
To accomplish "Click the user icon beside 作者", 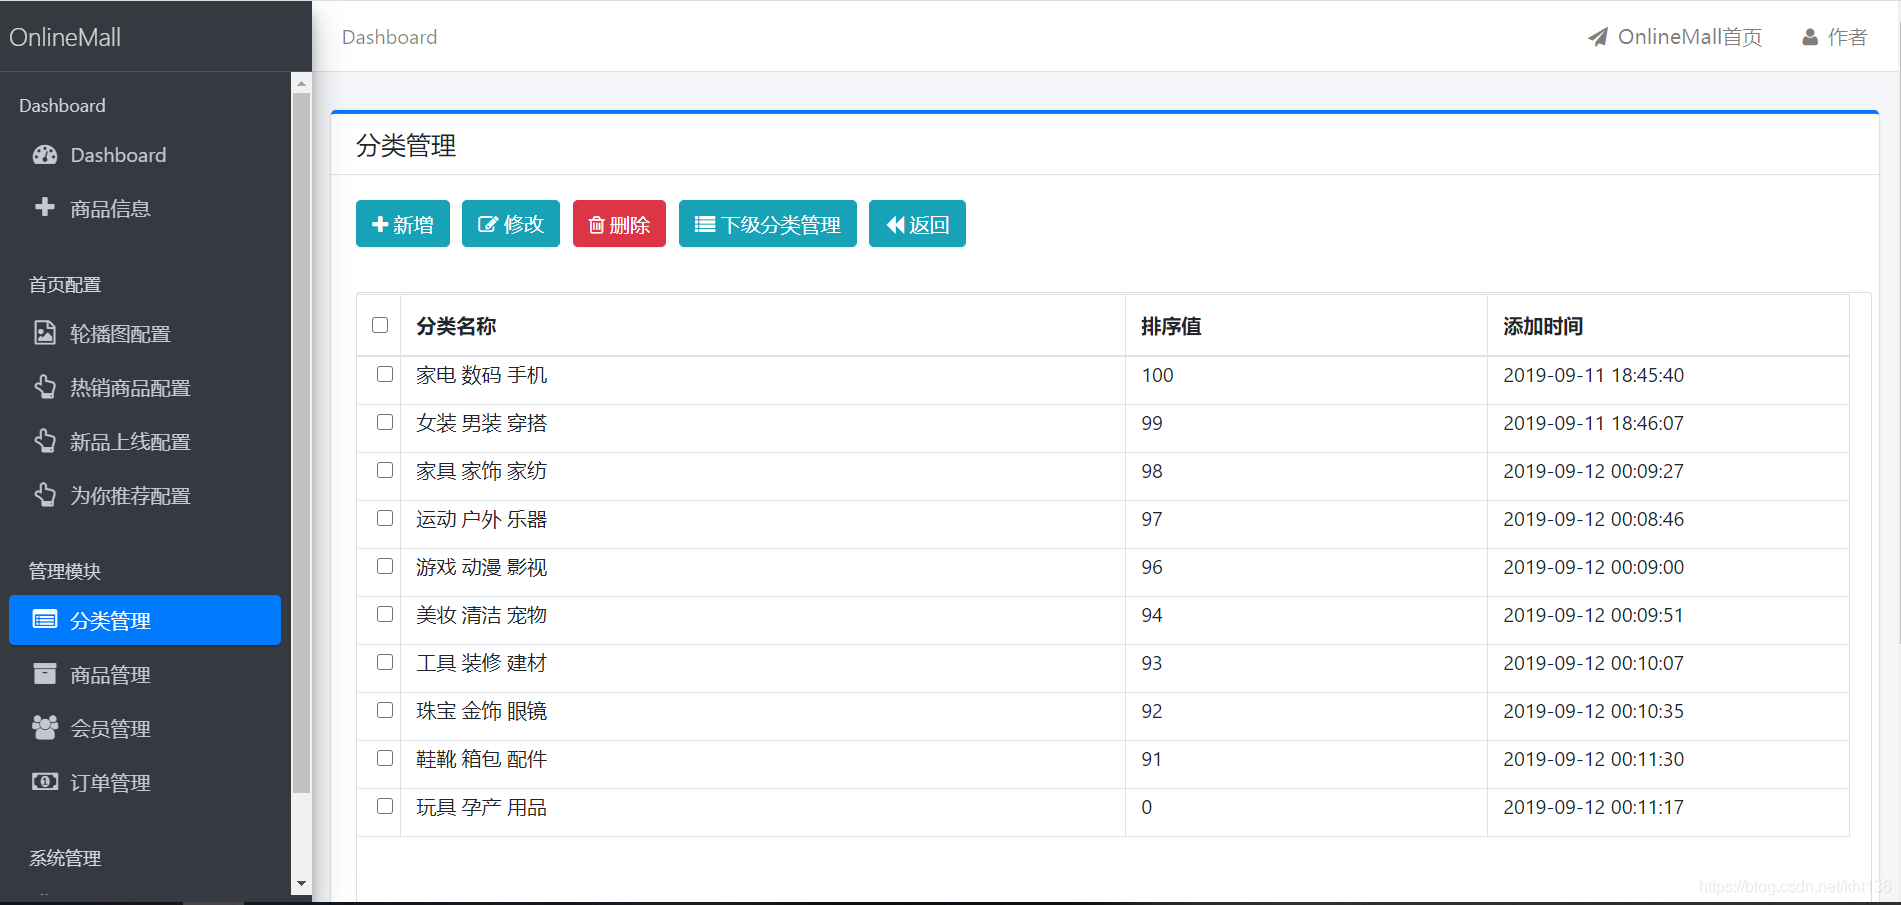I will tap(1810, 37).
